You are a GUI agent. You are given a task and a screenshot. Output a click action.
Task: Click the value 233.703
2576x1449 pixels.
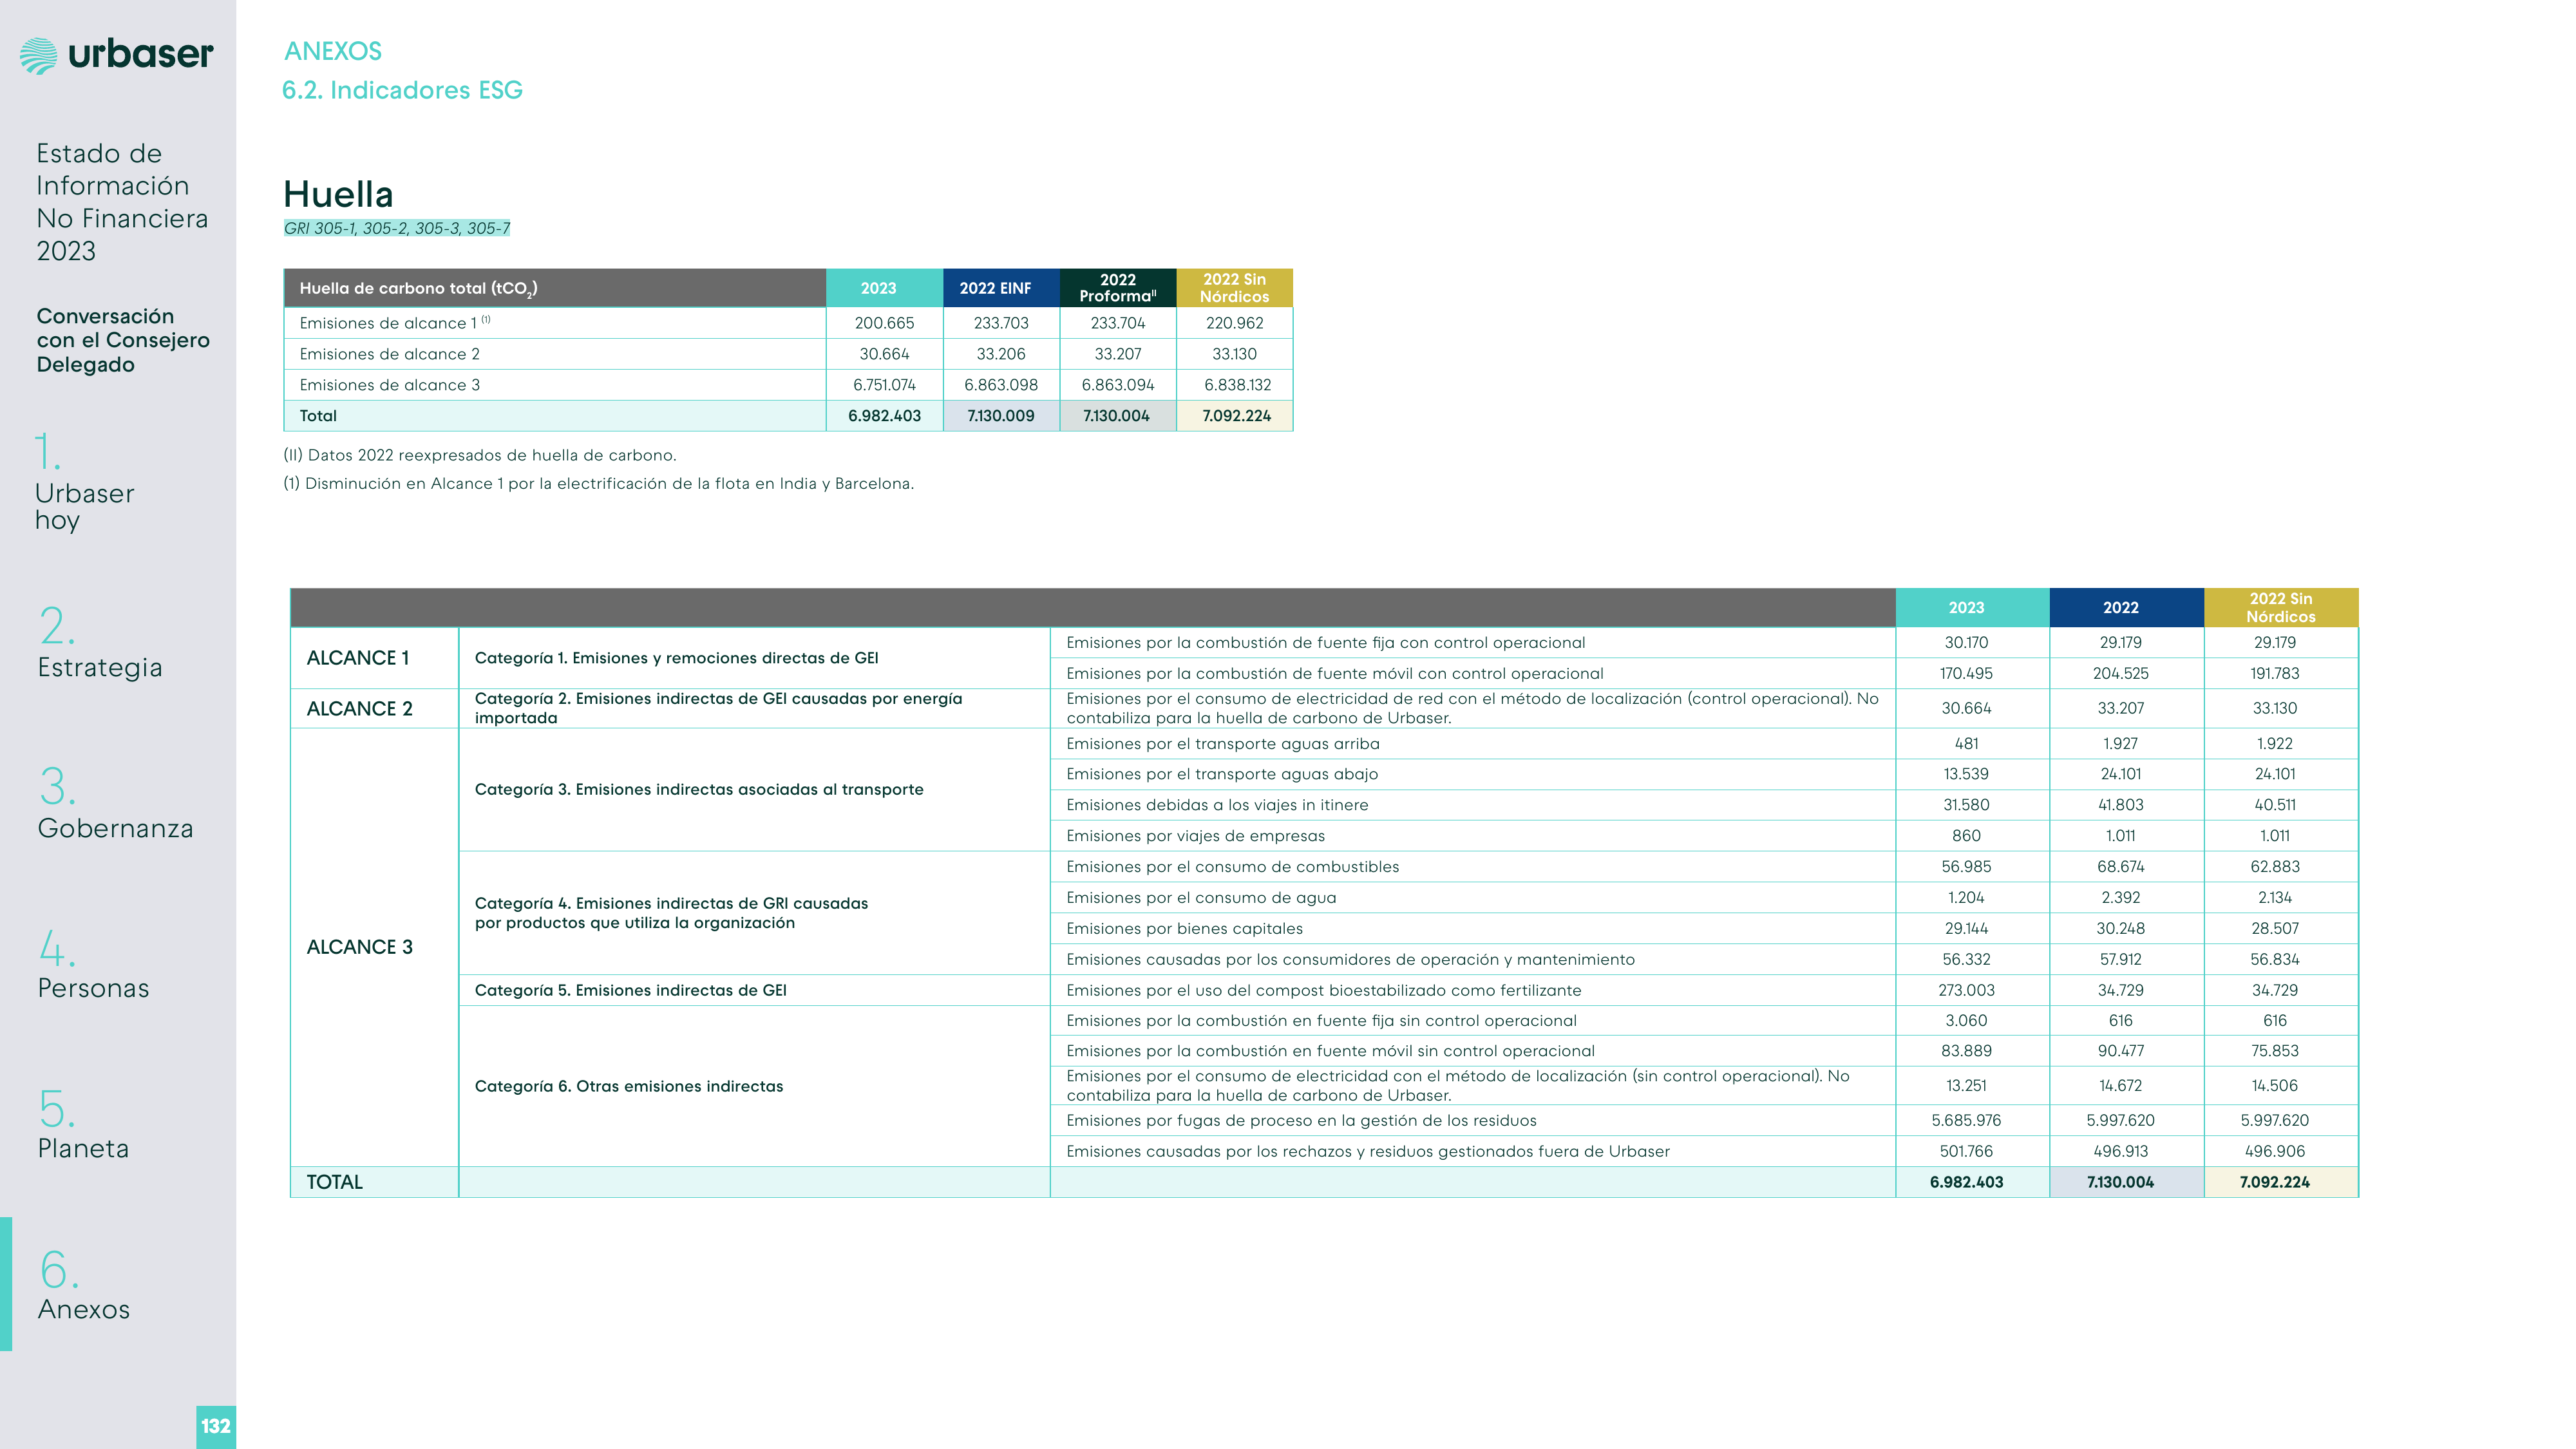tap(1001, 323)
